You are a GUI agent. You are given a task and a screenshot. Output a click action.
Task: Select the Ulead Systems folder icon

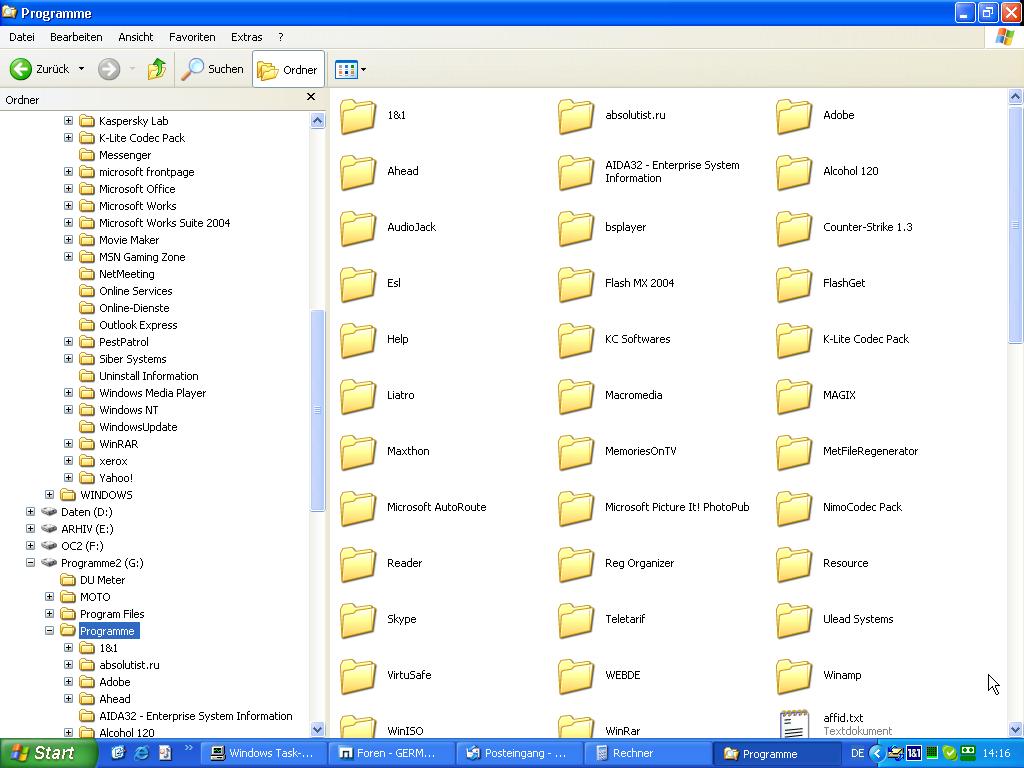pyautogui.click(x=794, y=620)
